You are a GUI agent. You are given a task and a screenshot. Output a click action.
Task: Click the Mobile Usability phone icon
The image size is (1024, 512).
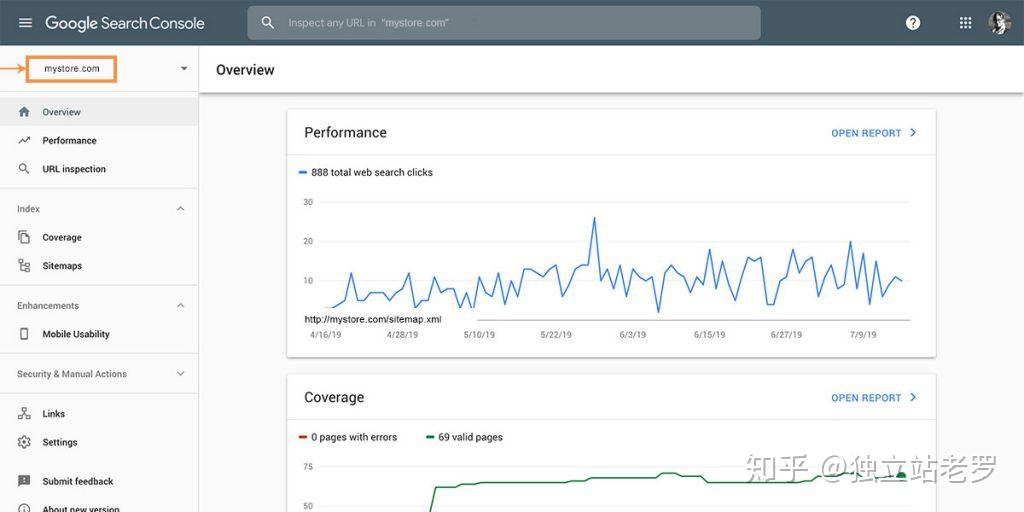pos(24,334)
